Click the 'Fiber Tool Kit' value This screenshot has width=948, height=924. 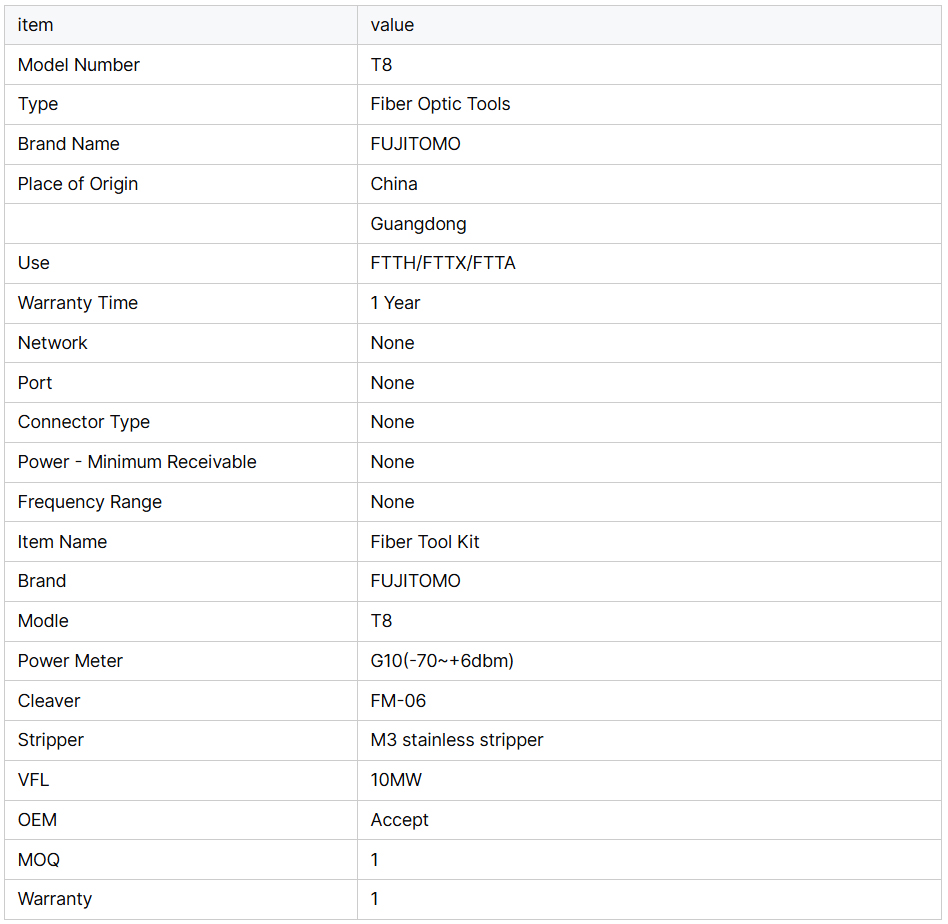[425, 542]
